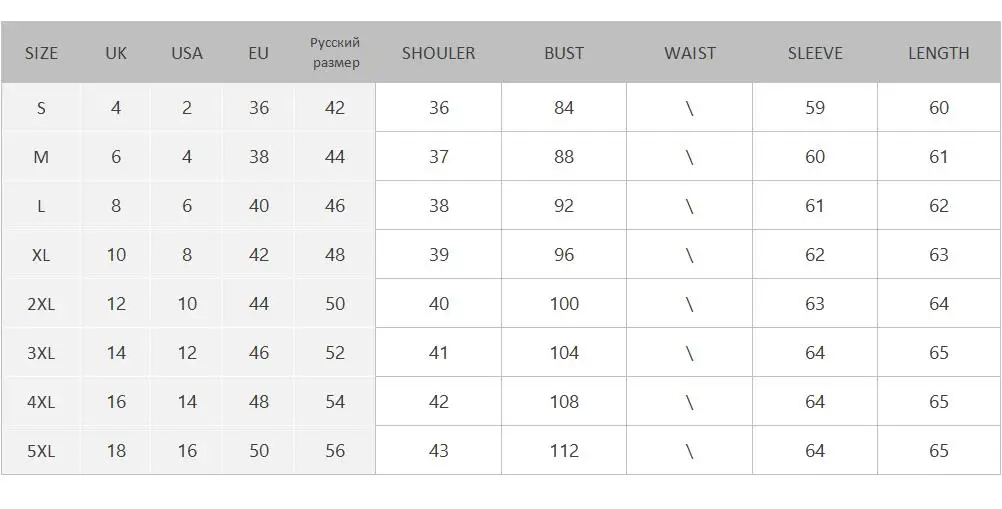Click bust value 112

click(564, 451)
